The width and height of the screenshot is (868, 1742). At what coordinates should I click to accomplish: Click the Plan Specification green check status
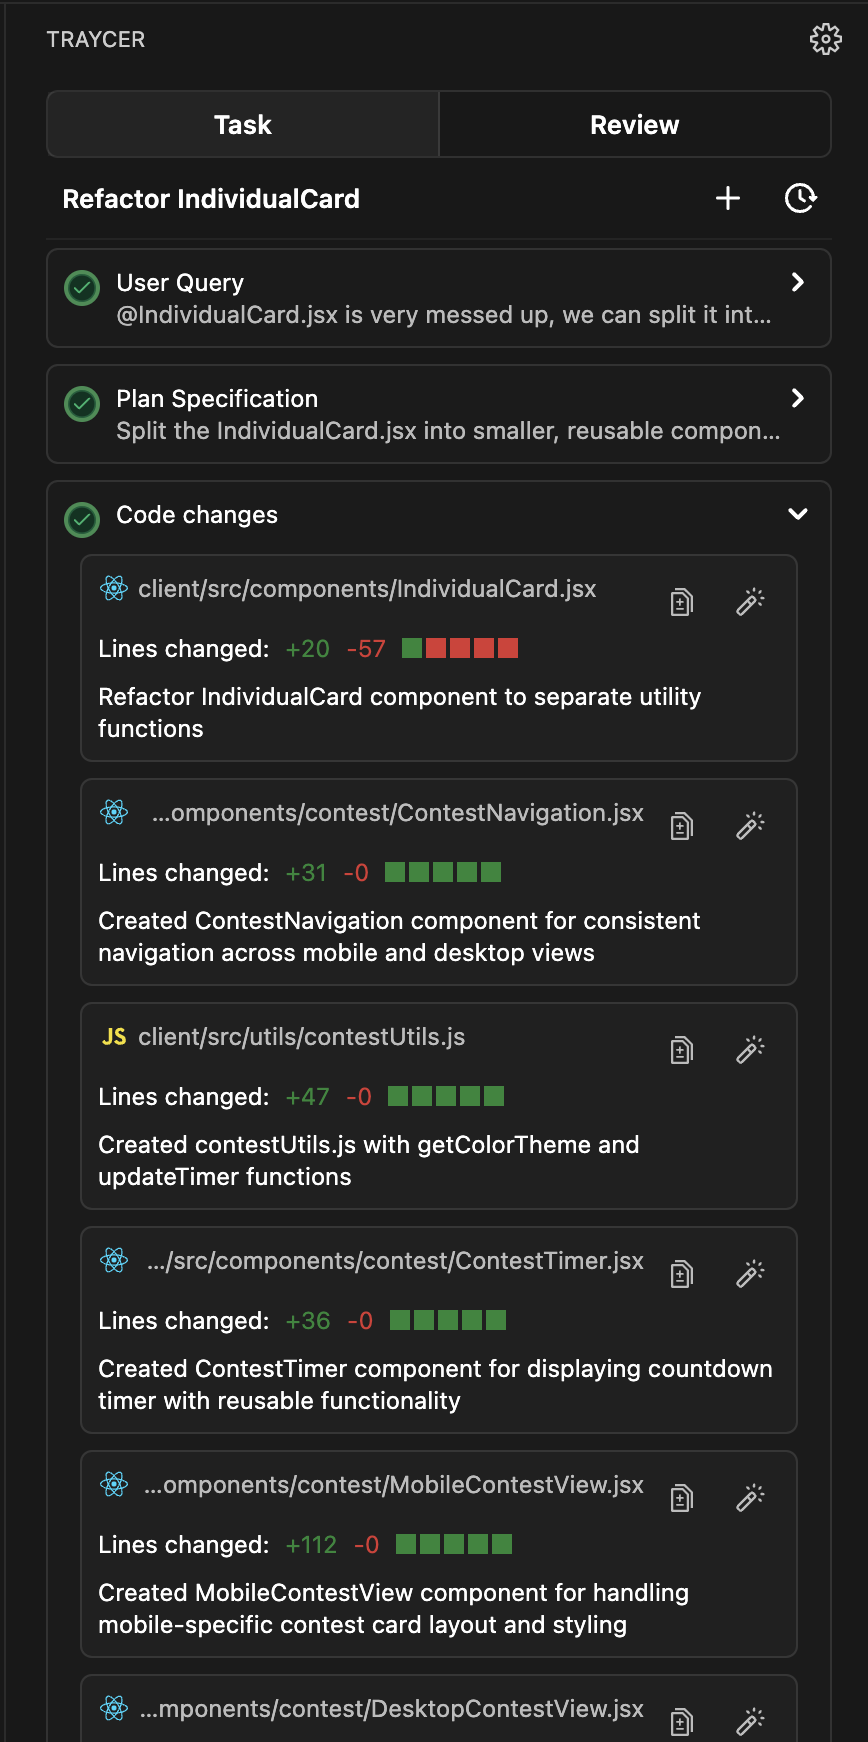pyautogui.click(x=82, y=404)
